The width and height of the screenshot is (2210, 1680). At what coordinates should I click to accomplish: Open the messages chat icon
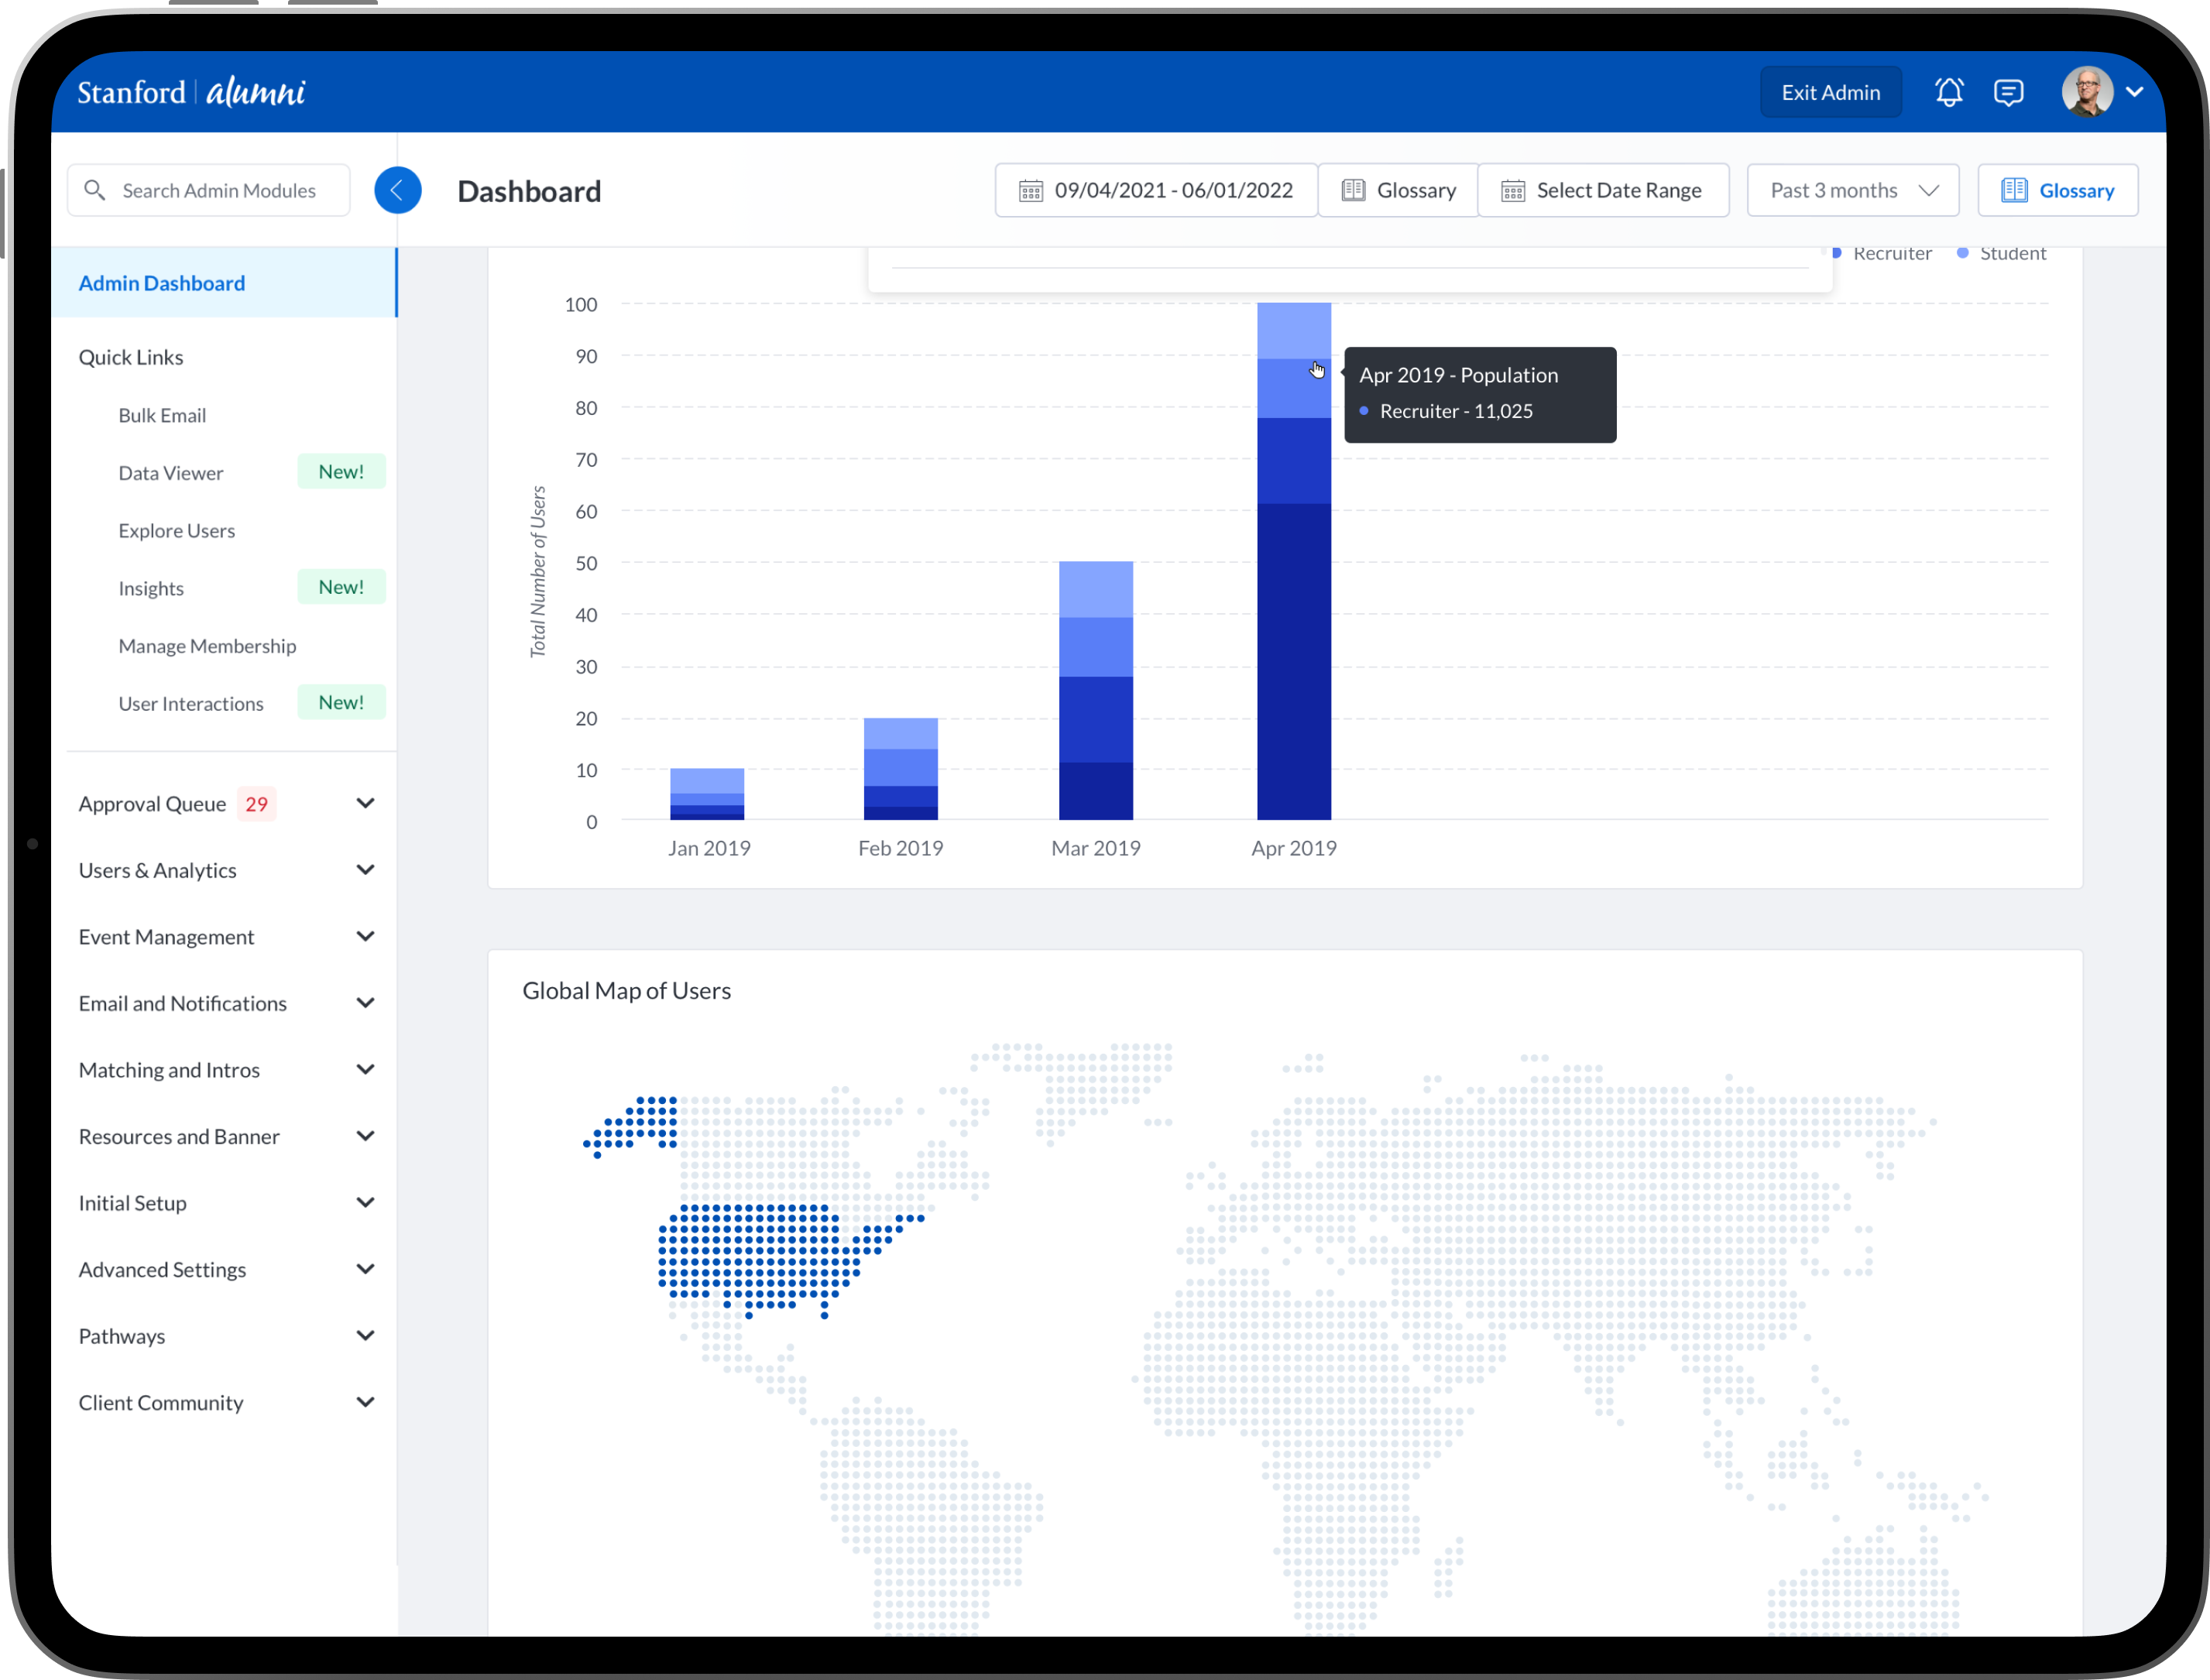point(2008,92)
